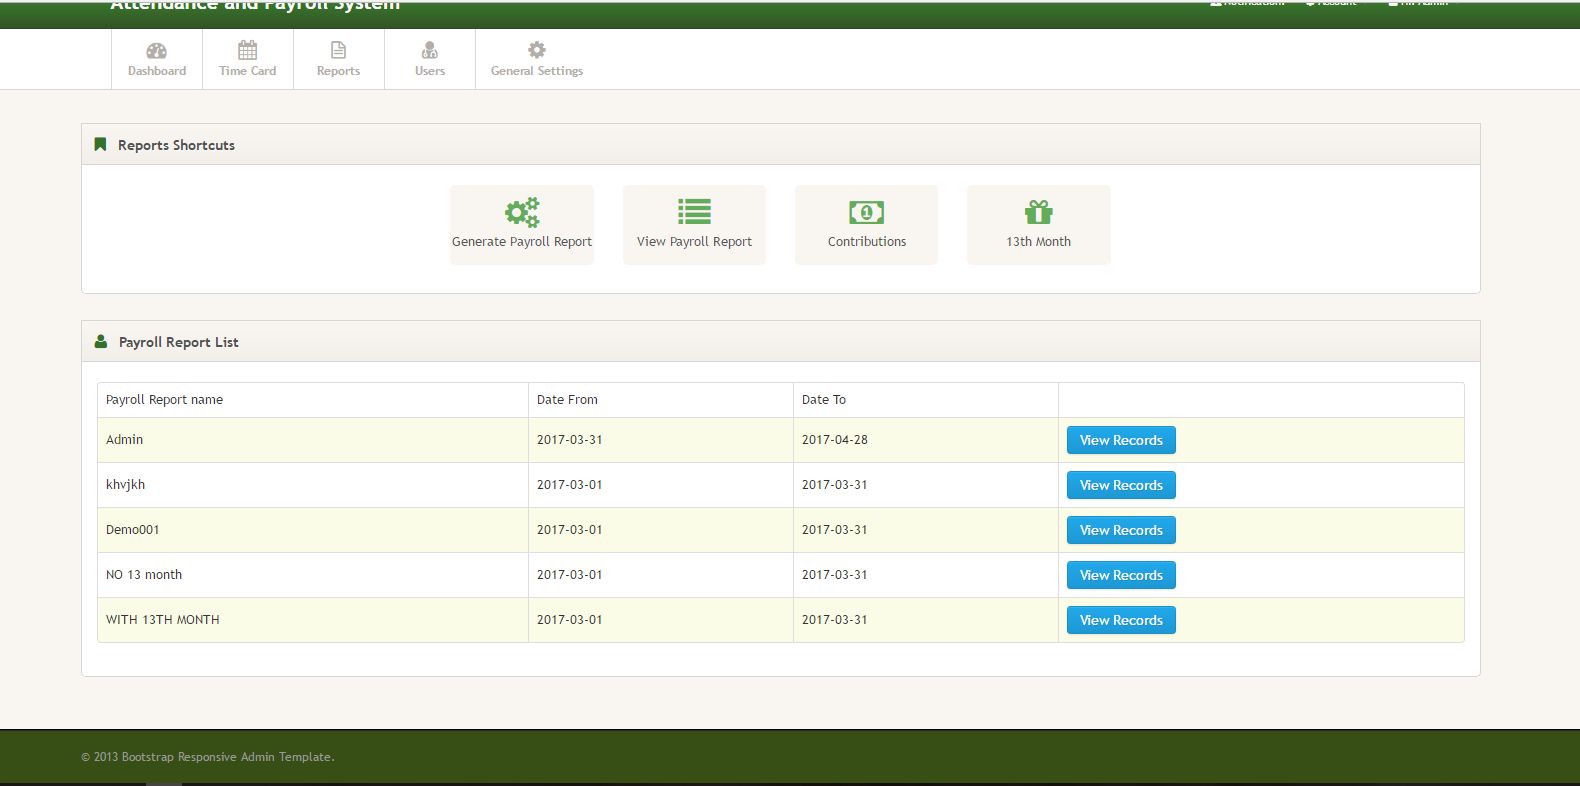View Records for the Admin report
The image size is (1580, 786).
point(1121,440)
